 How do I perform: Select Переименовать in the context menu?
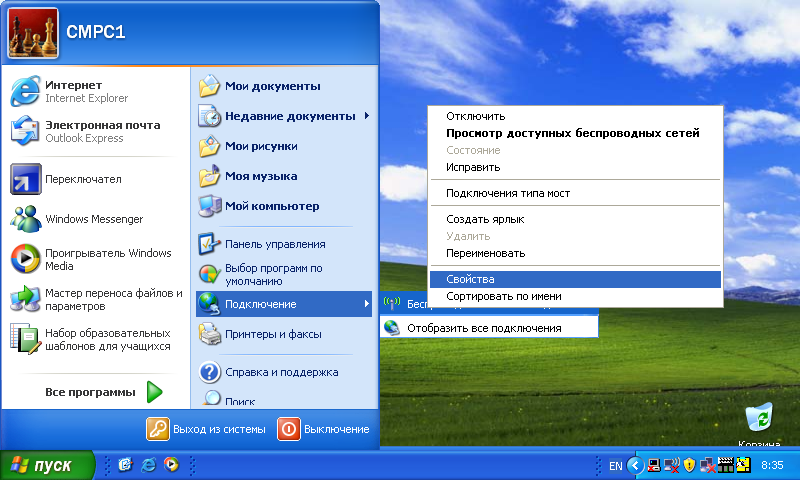pos(576,254)
